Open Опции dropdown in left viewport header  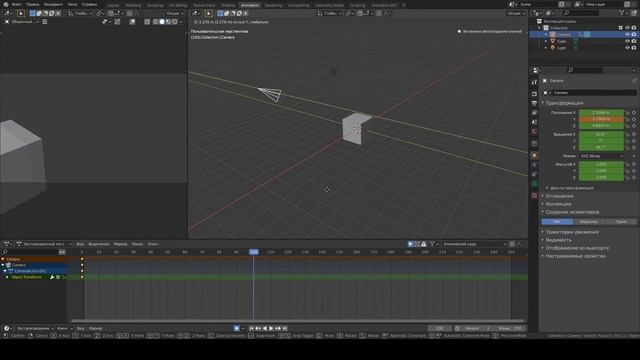(x=175, y=13)
